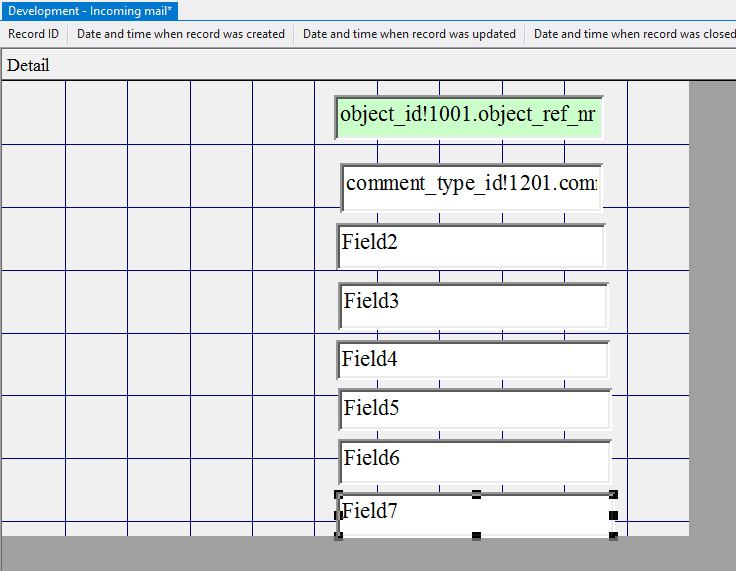Click Field7's top-right resize handle
This screenshot has width=736, height=571.
pos(613,494)
